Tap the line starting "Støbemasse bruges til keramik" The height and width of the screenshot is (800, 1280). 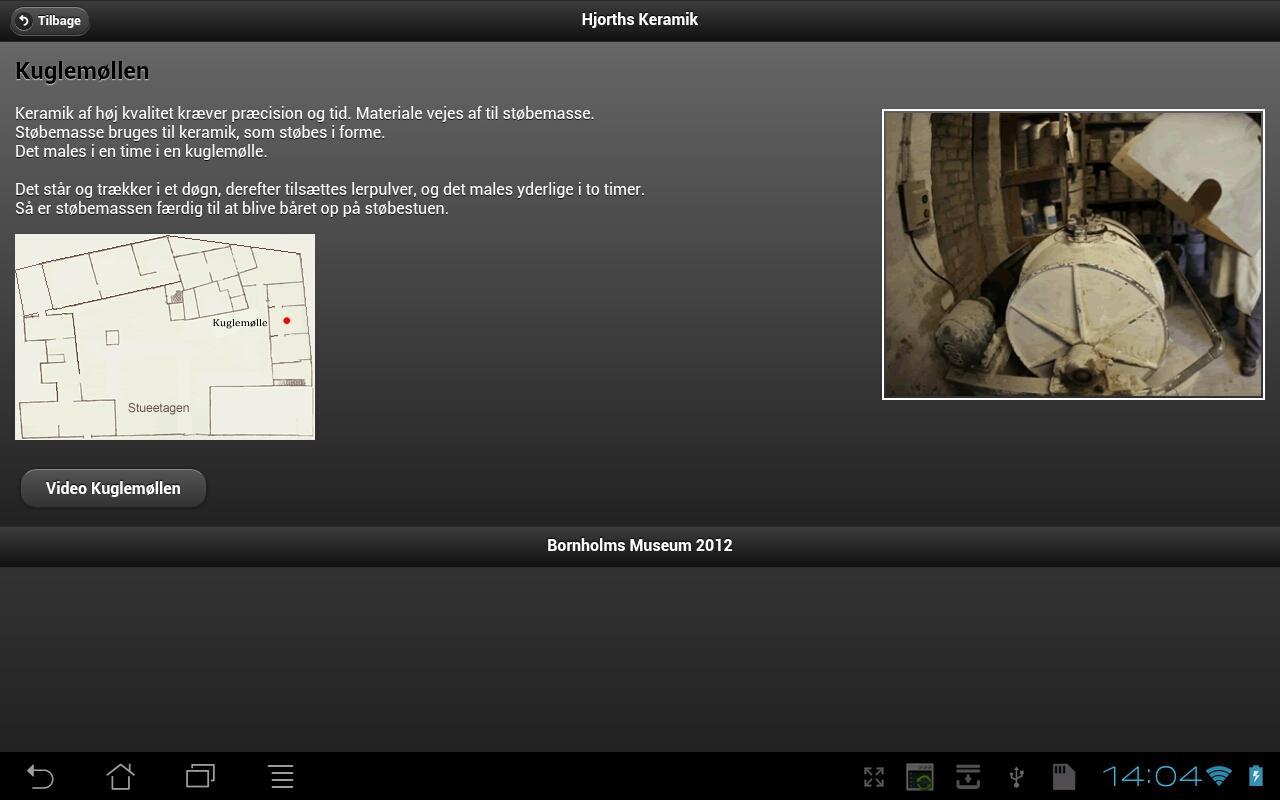[200, 132]
